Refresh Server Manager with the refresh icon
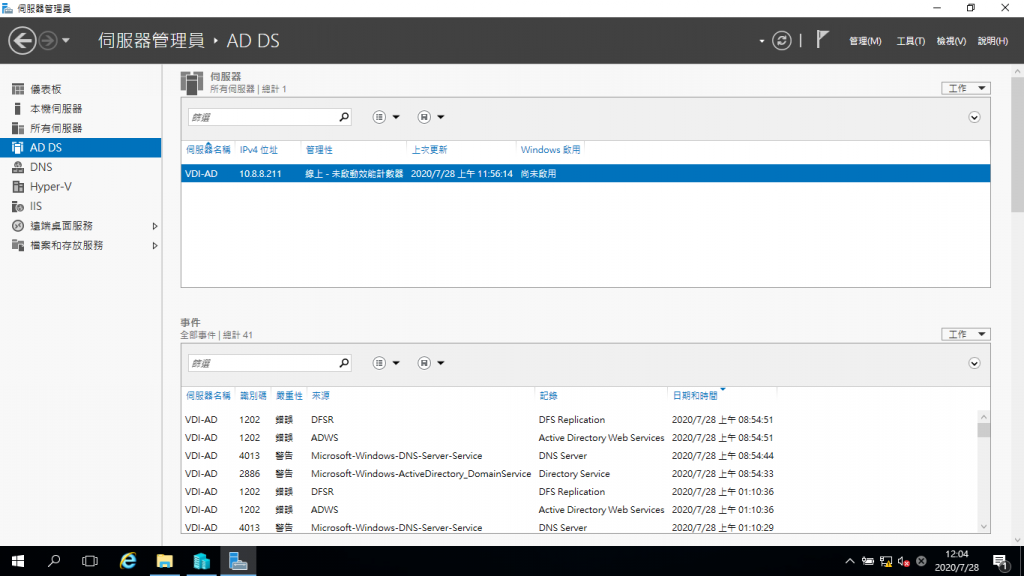Screen dimensions: 1024x576 pyautogui.click(x=782, y=40)
